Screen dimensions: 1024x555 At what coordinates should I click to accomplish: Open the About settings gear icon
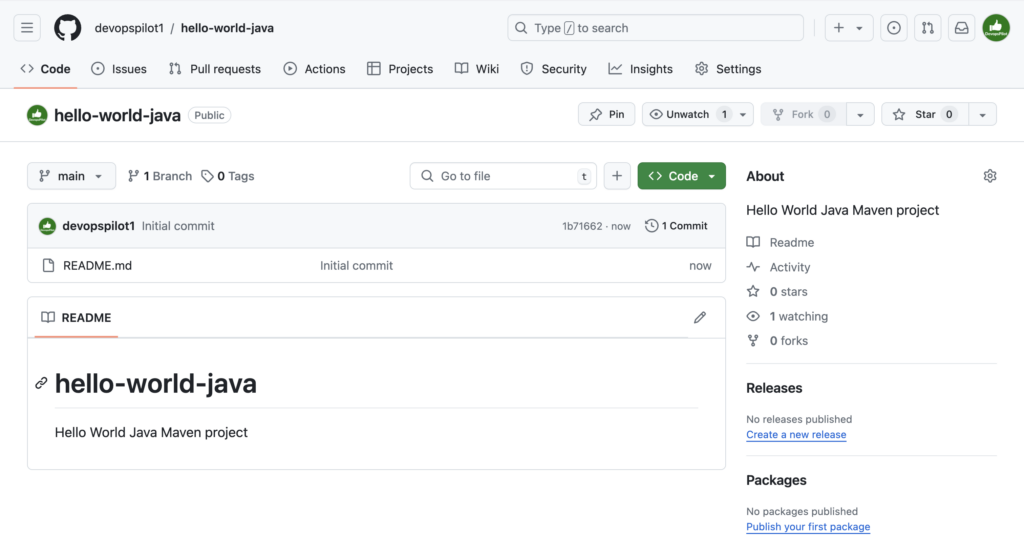tap(989, 176)
